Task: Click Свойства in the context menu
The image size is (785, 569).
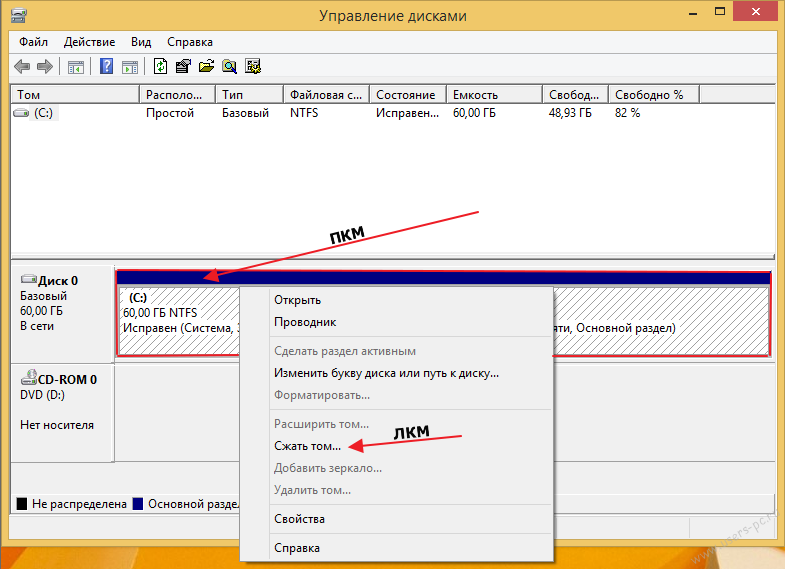Action: coord(299,519)
